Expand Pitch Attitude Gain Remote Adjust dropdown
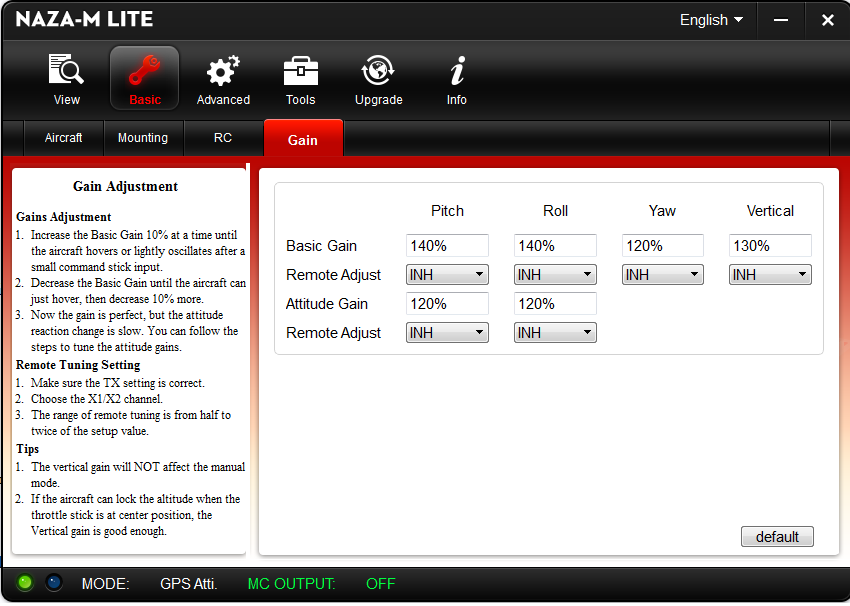This screenshot has height=606, width=850. (447, 333)
